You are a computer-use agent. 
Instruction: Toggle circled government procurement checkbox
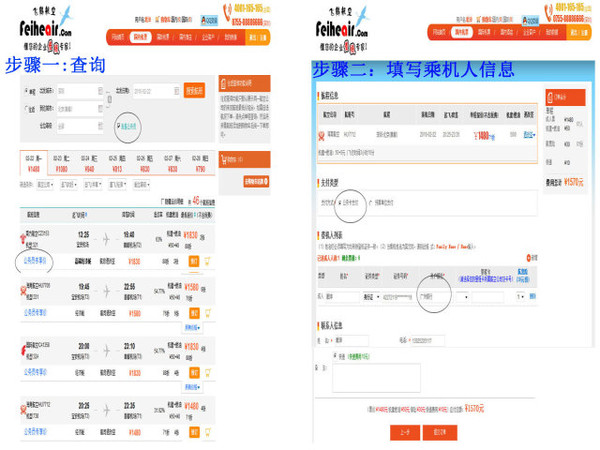tap(118, 126)
